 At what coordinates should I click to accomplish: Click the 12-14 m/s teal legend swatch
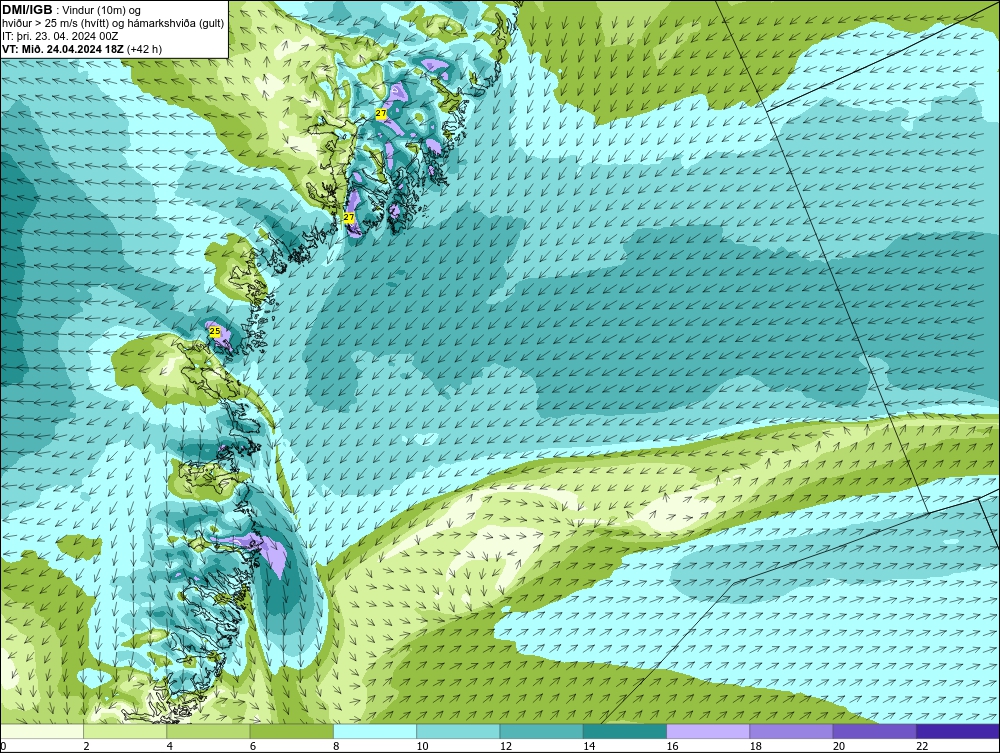click(x=541, y=731)
